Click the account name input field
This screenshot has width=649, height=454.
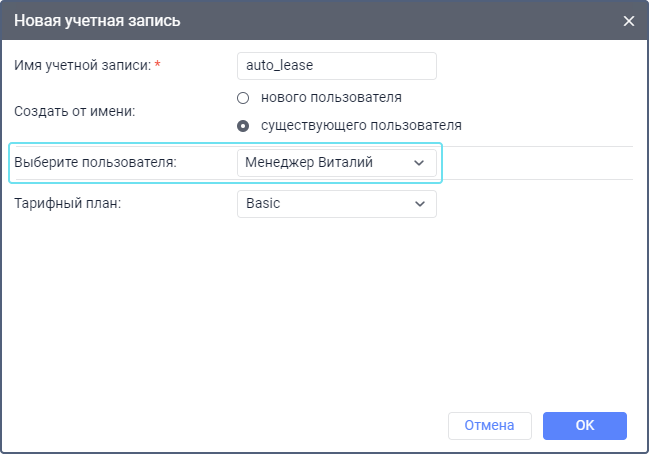coord(336,66)
